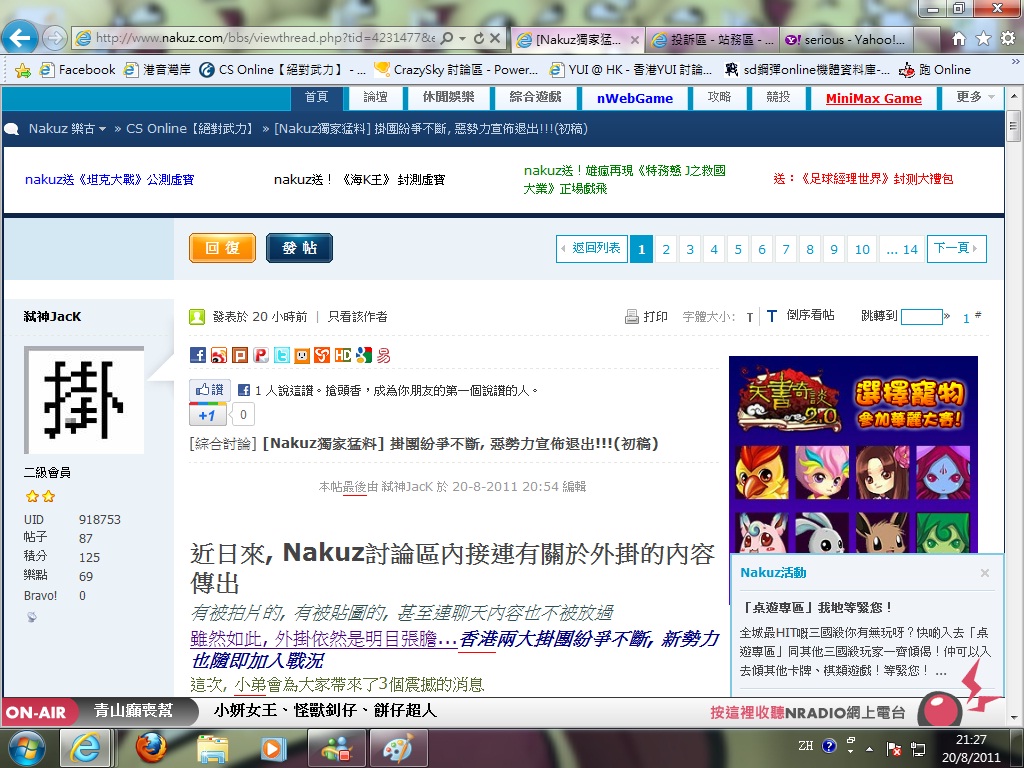Click the Facebook 讚 like button
The width and height of the screenshot is (1024, 768).
pyautogui.click(x=210, y=390)
